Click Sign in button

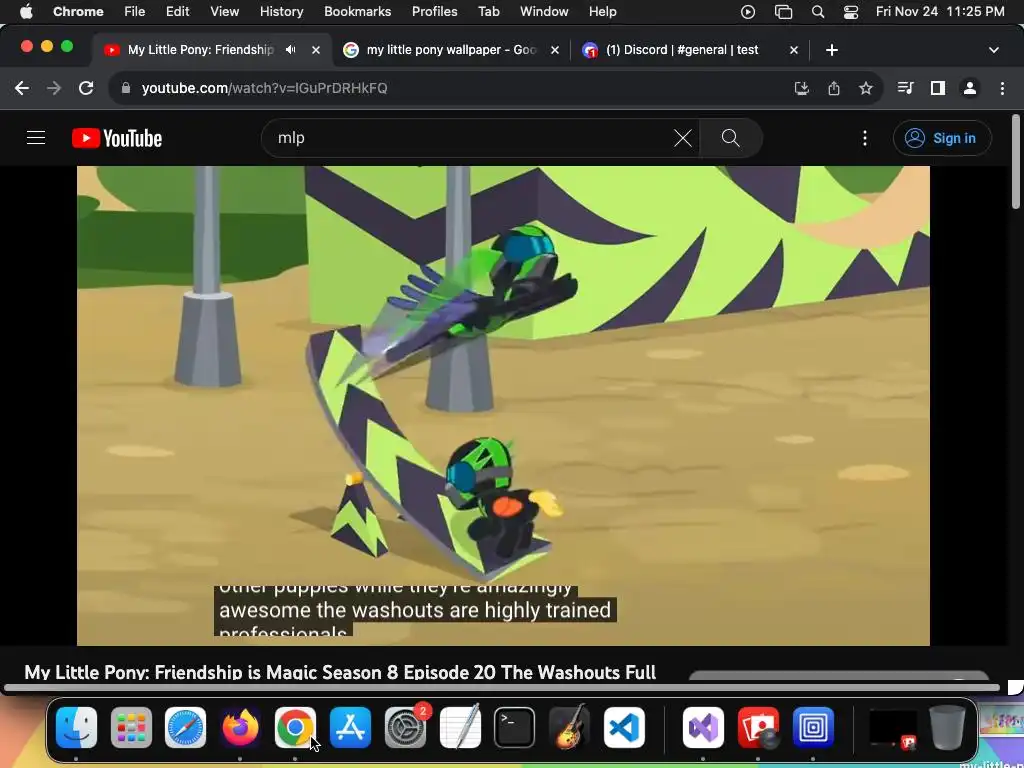tap(942, 138)
